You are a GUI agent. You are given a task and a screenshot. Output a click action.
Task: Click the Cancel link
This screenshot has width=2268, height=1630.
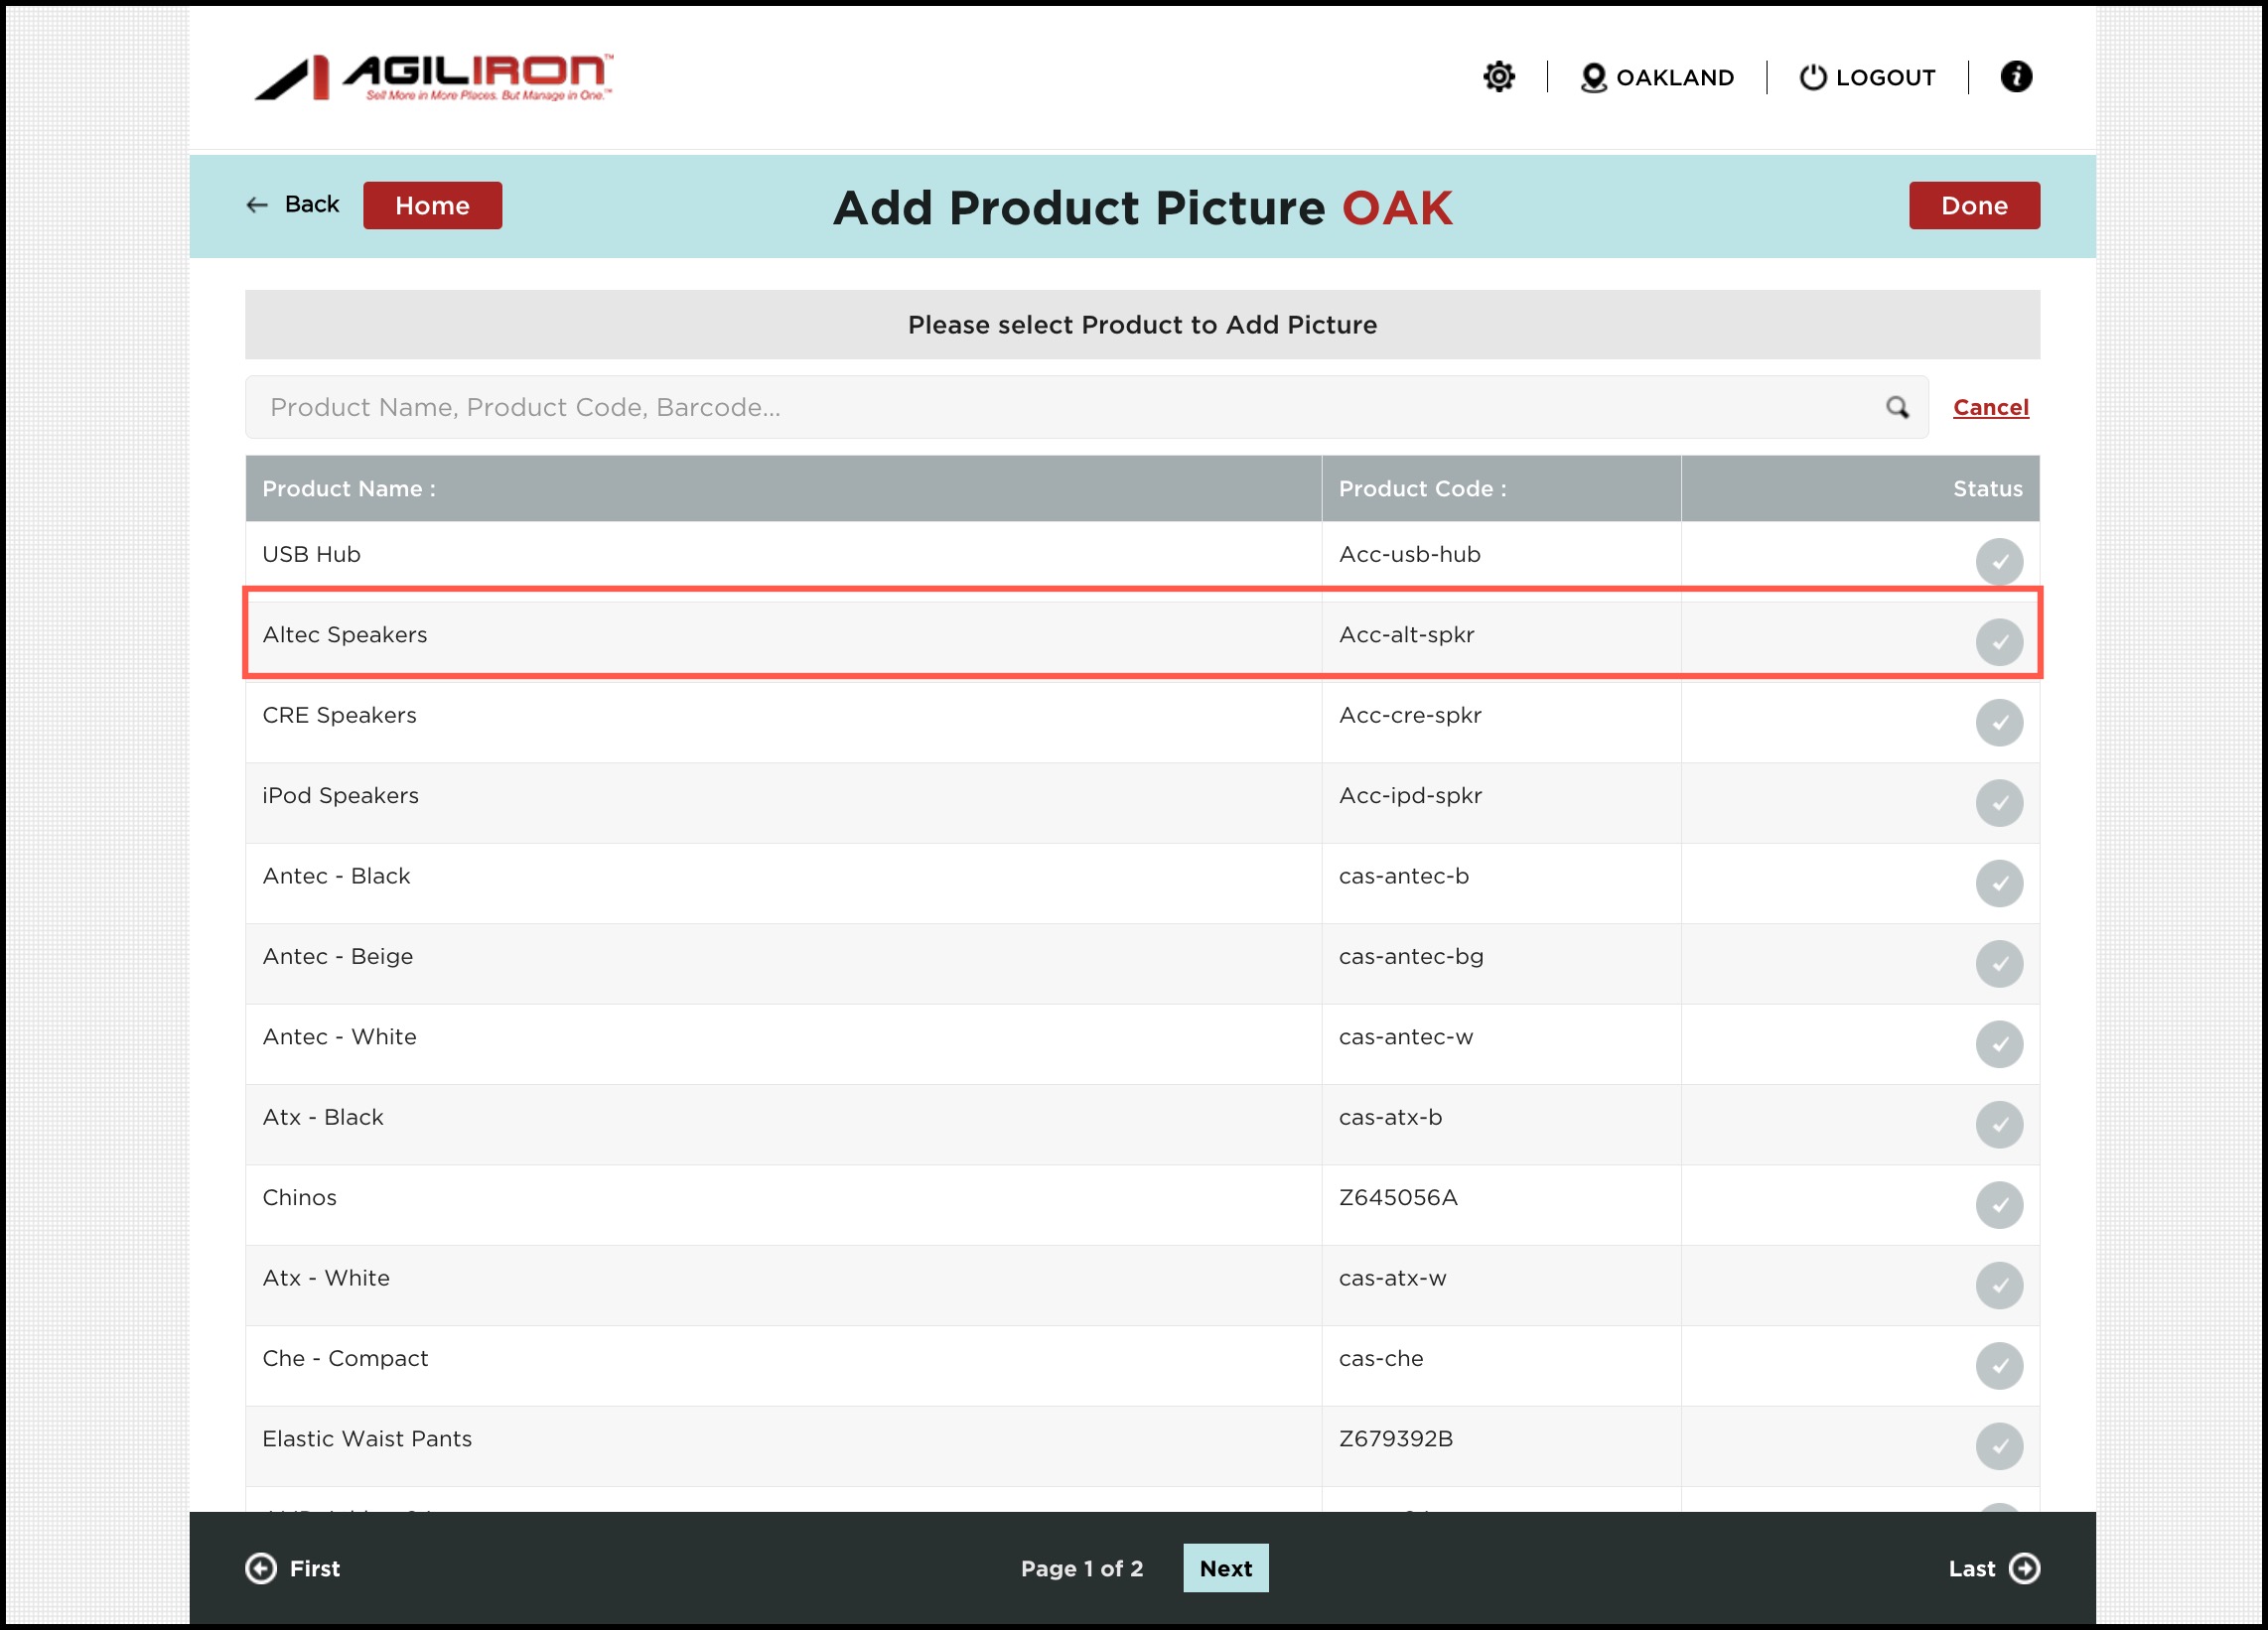(x=1989, y=407)
